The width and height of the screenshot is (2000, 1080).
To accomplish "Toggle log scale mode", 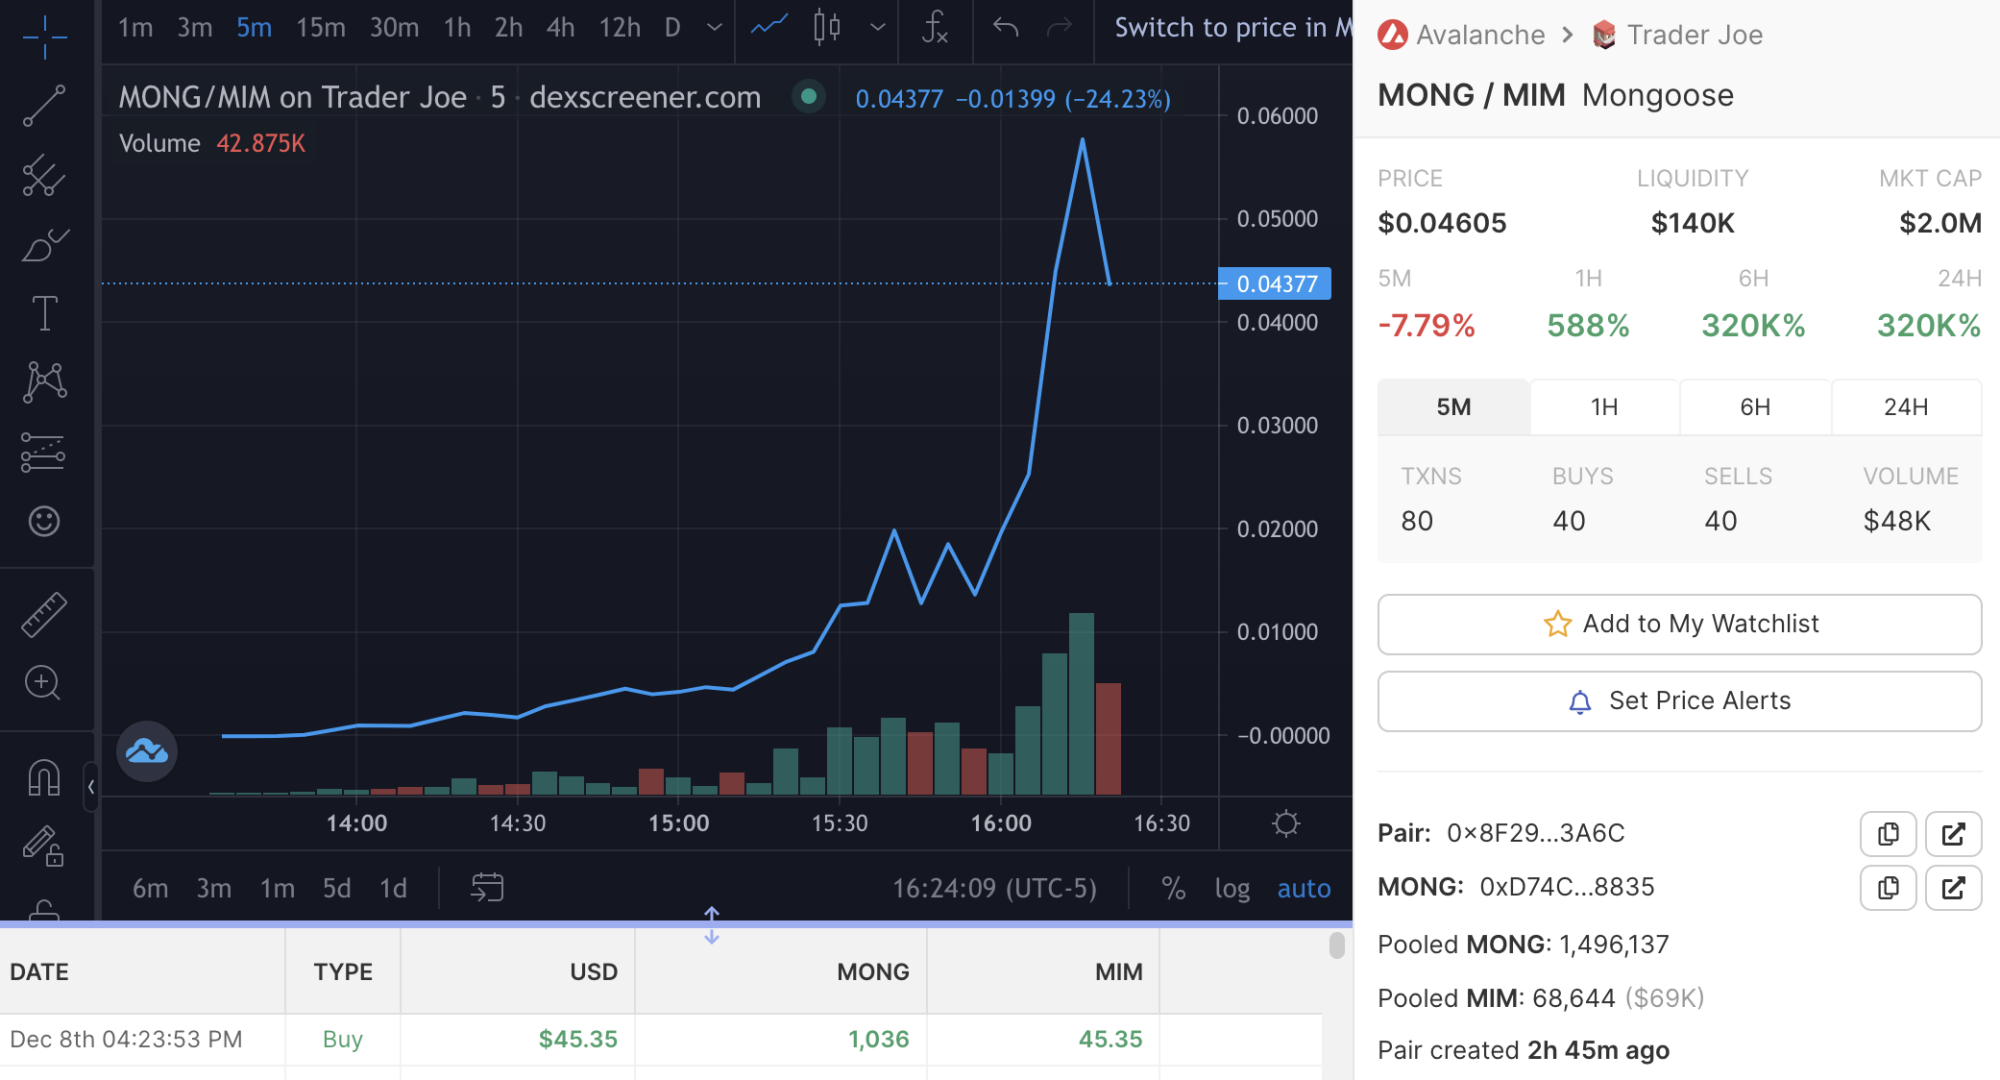I will pos(1232,888).
